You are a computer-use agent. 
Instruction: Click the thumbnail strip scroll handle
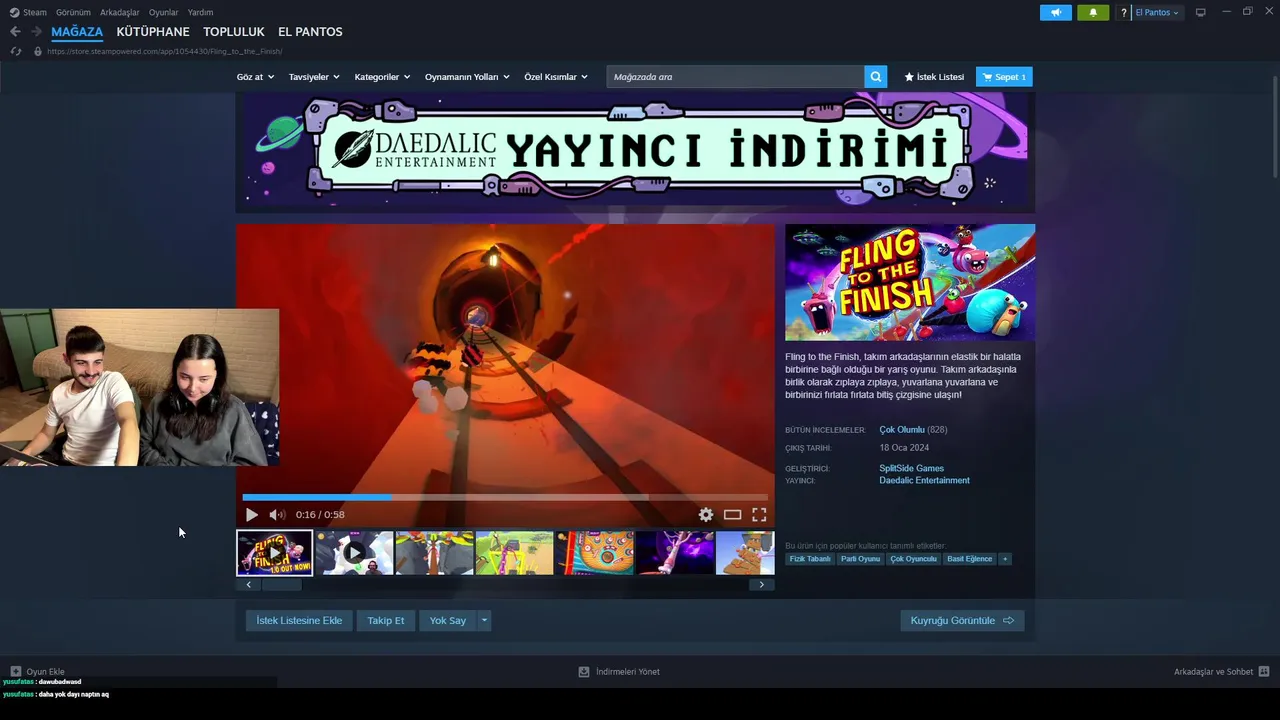pyautogui.click(x=281, y=585)
